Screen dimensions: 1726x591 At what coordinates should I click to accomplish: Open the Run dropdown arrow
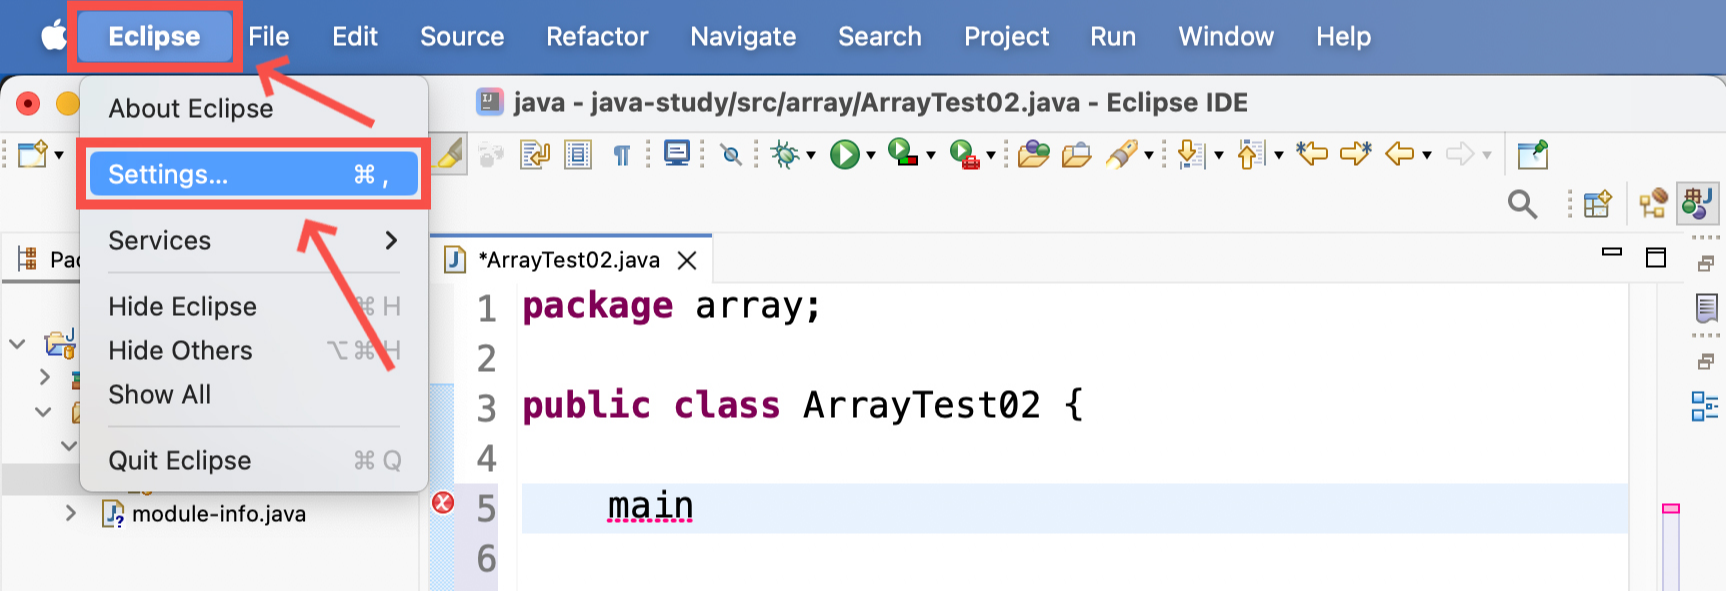(x=871, y=155)
